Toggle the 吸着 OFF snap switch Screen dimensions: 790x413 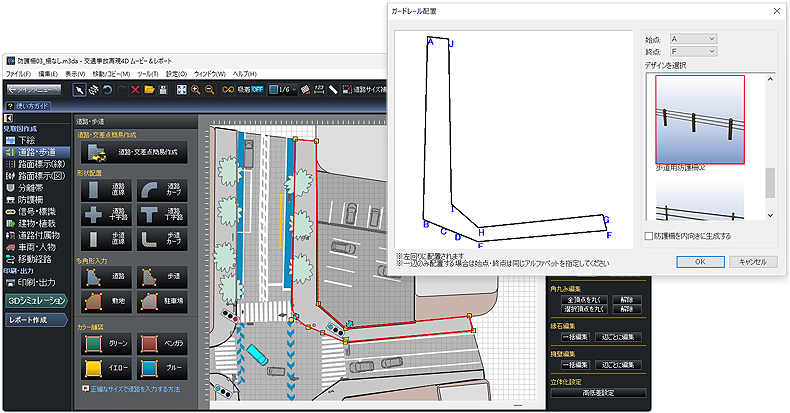point(250,89)
